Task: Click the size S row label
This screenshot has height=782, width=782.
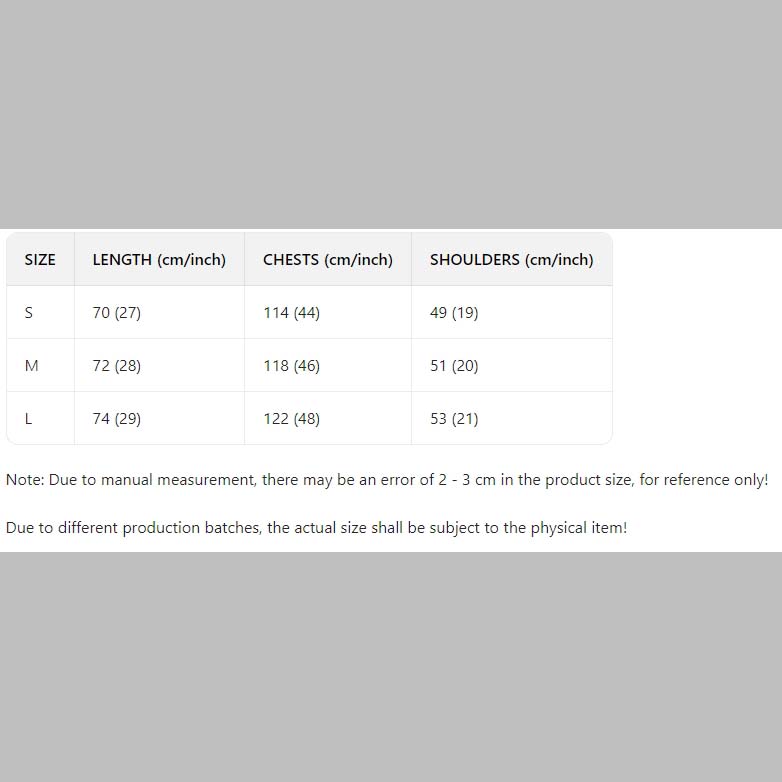Action: click(29, 313)
